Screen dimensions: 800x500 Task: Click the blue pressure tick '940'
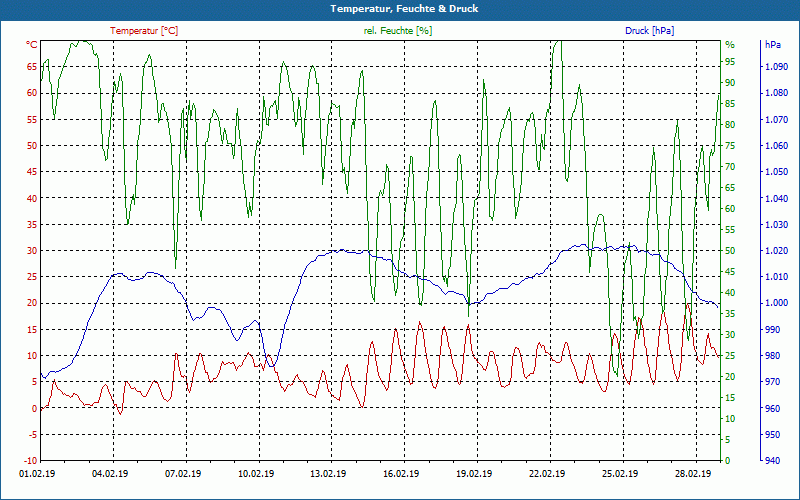coord(773,461)
